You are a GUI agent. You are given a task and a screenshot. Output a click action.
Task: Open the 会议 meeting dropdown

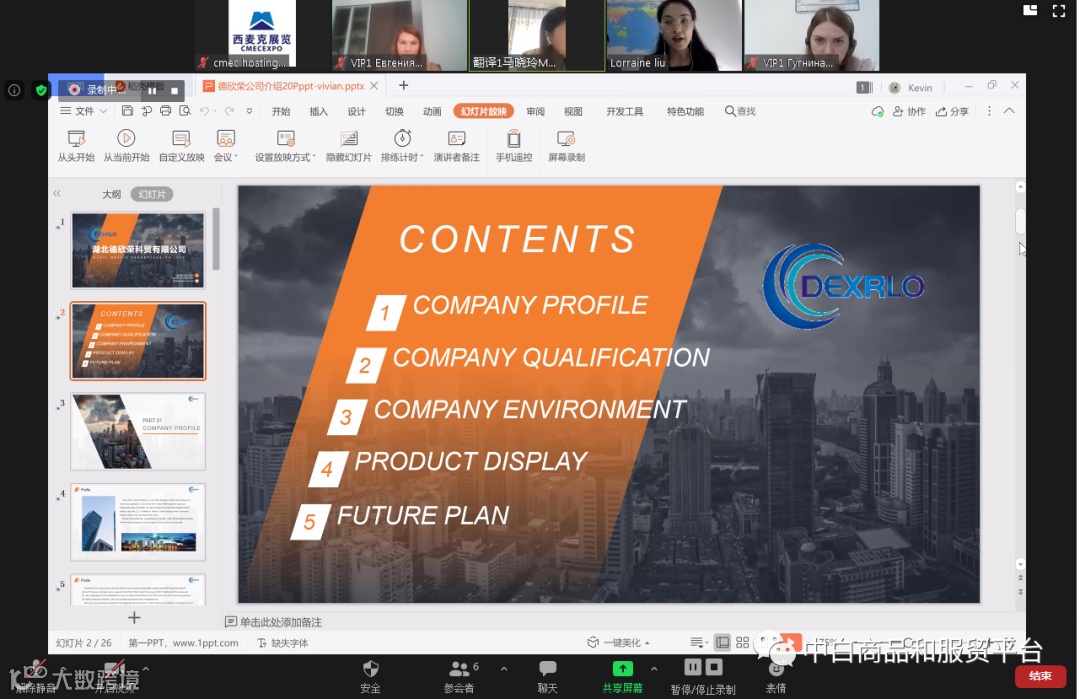point(226,145)
